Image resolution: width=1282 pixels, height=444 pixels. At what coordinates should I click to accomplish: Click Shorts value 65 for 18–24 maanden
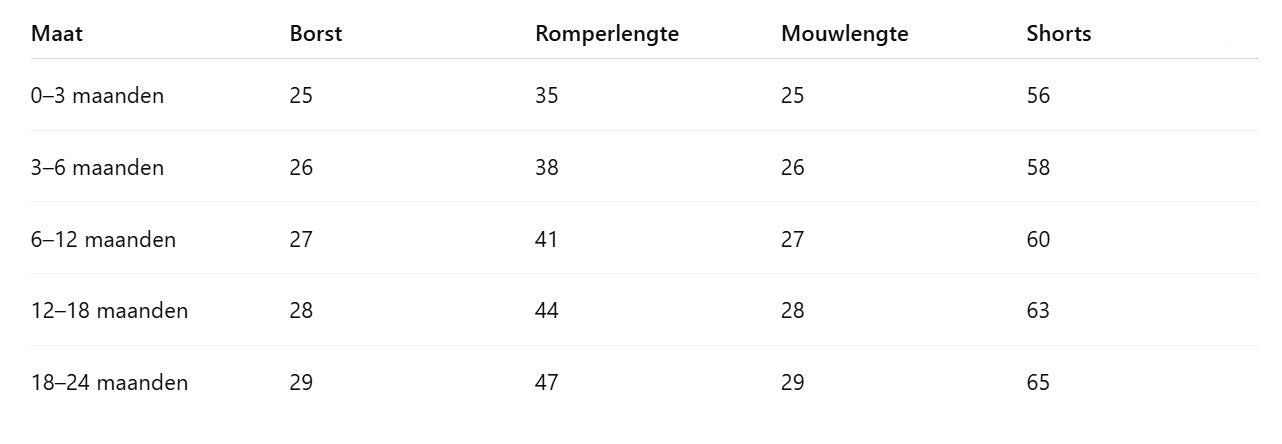[x=1038, y=383]
